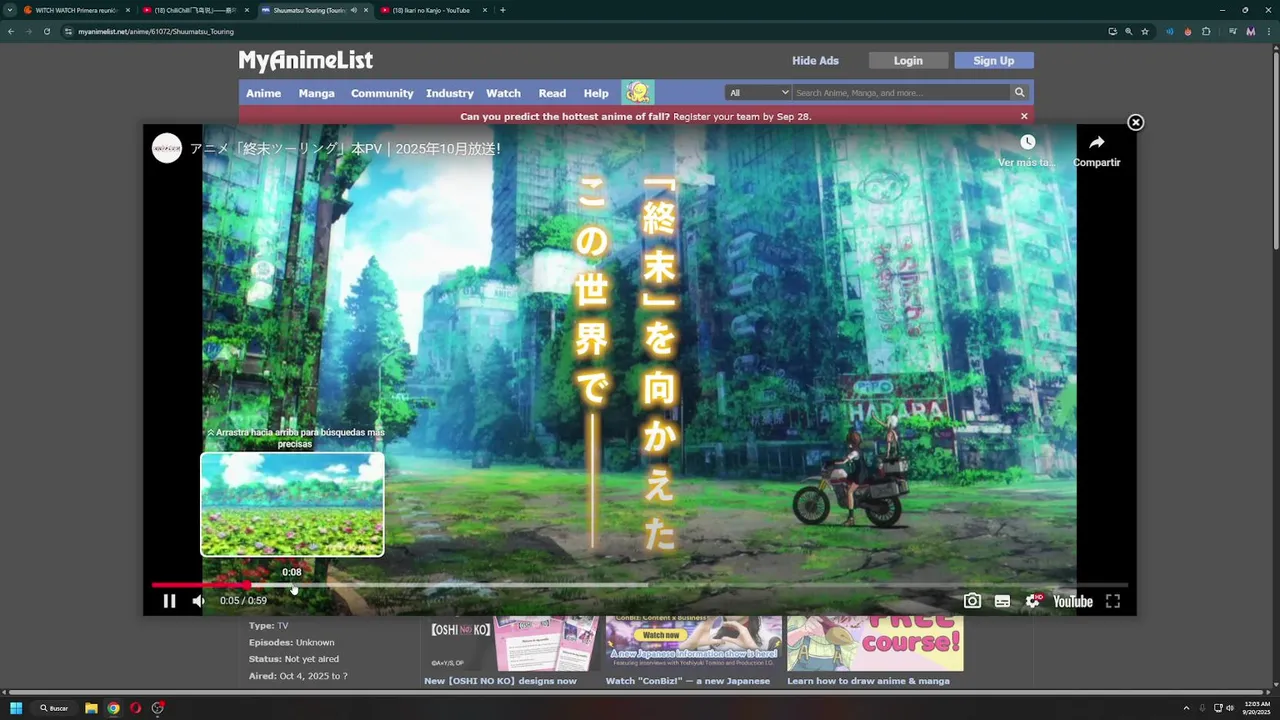
Task: Open the Read menu
Action: coord(552,93)
